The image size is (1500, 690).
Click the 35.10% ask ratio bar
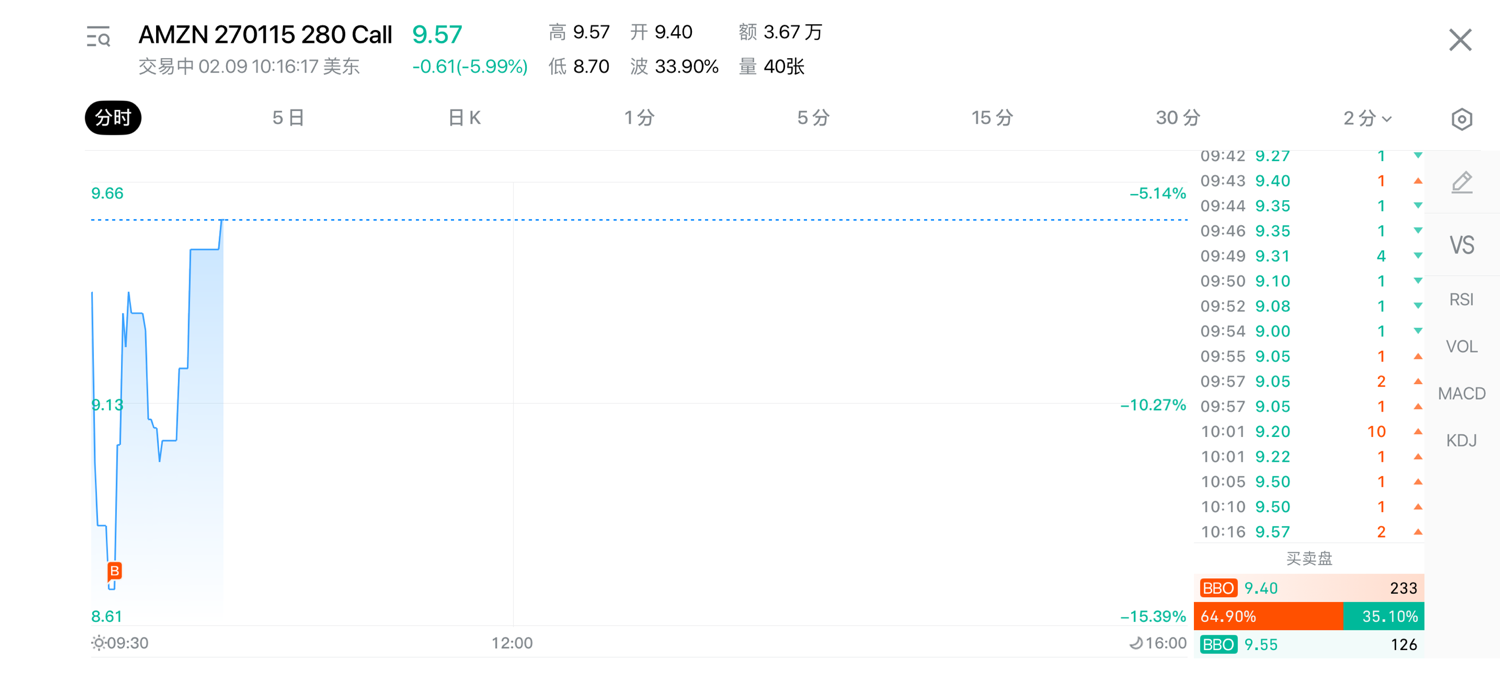[x=1384, y=617]
